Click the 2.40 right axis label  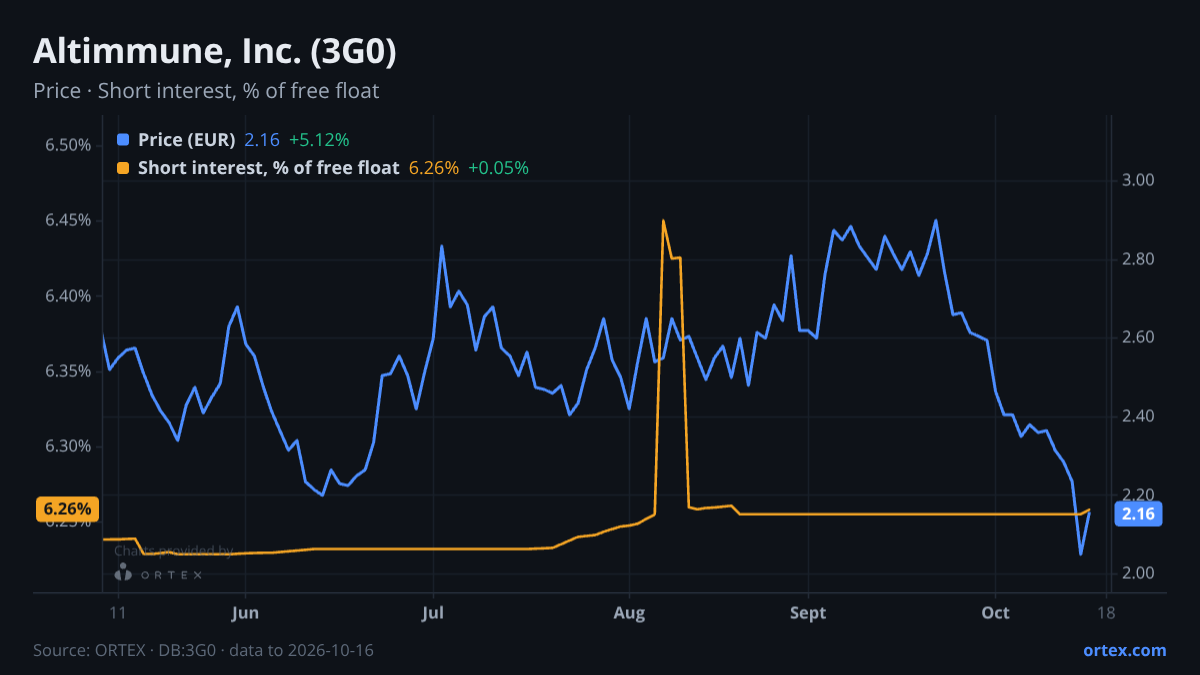click(1139, 416)
